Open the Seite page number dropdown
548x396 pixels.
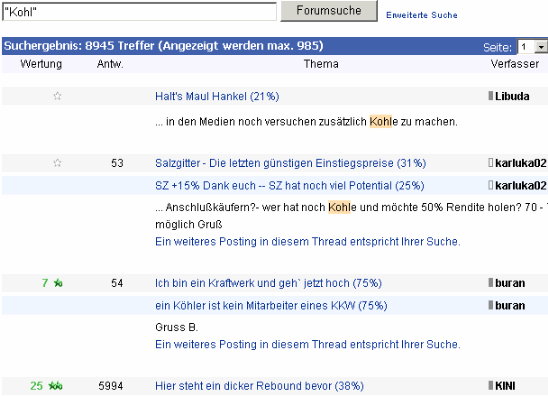pyautogui.click(x=541, y=46)
